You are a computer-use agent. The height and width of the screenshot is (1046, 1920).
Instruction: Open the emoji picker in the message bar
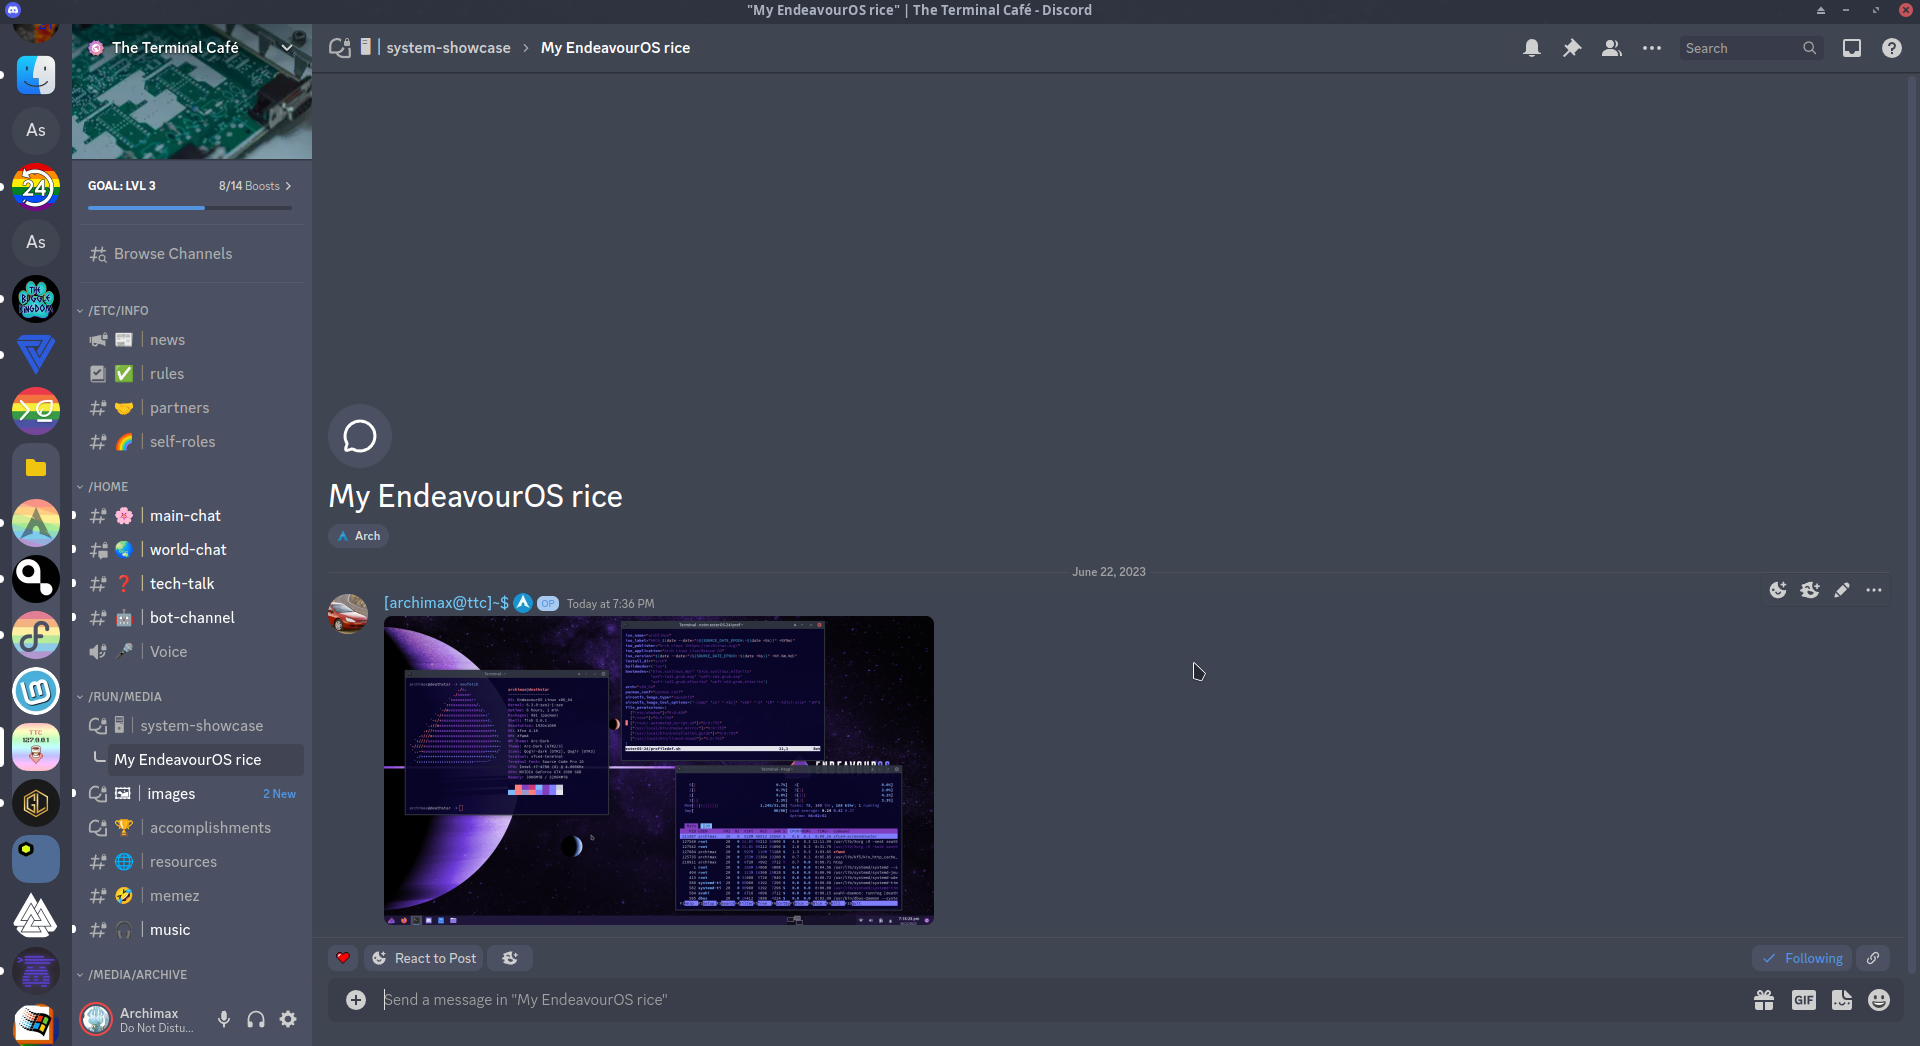(1879, 1000)
